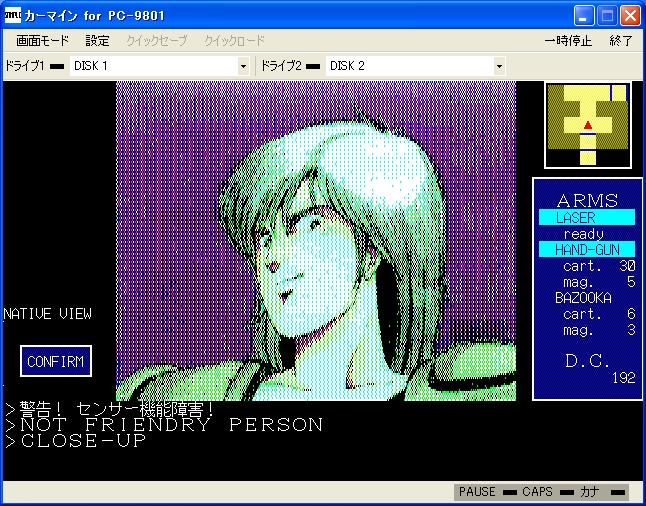
Task: Click the Drive 2 activity indicator
Action: 313,66
